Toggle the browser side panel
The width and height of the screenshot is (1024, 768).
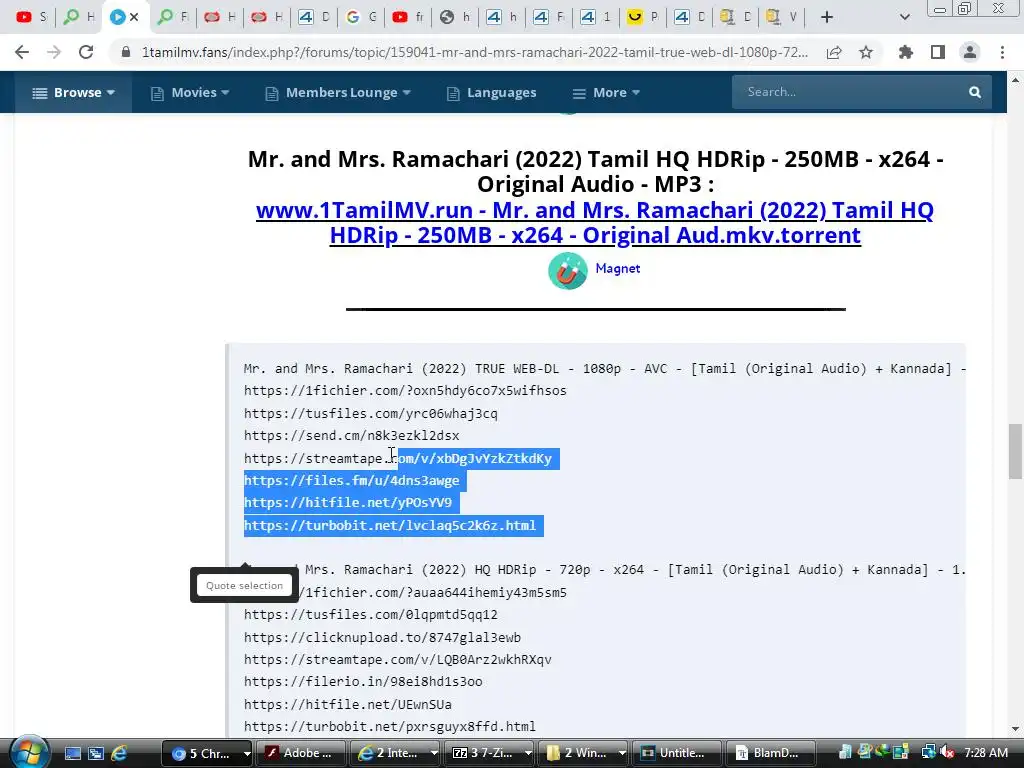coord(938,52)
